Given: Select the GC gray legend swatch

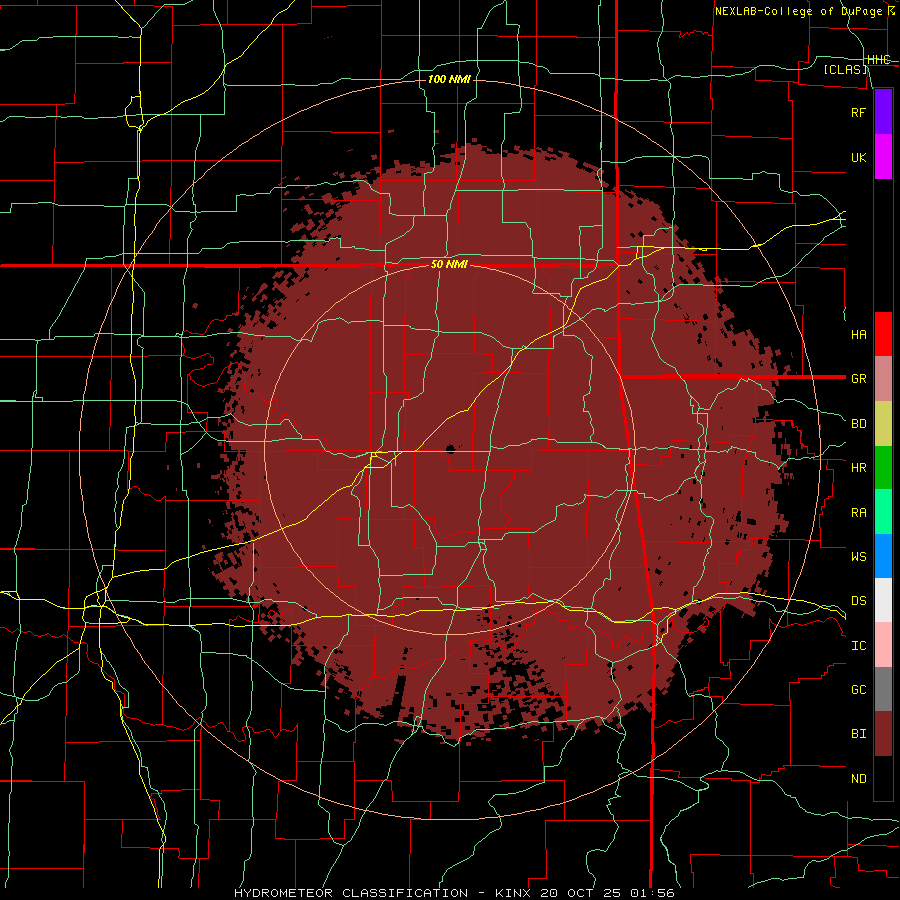Looking at the screenshot, I should pyautogui.click(x=883, y=689).
